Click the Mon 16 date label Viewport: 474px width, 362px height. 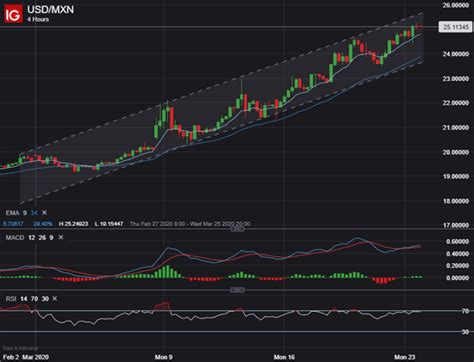284,357
